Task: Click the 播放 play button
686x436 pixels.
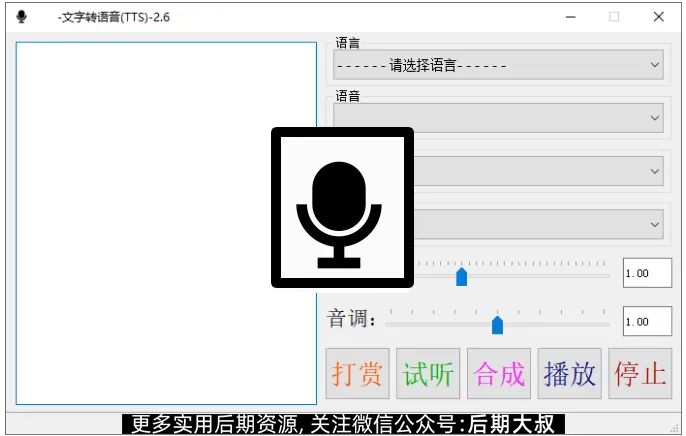Action: 569,374
